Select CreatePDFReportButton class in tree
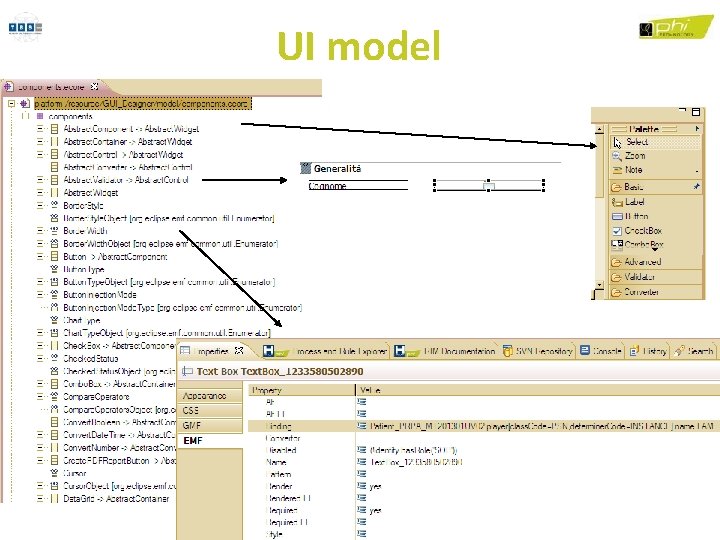 coord(119,461)
